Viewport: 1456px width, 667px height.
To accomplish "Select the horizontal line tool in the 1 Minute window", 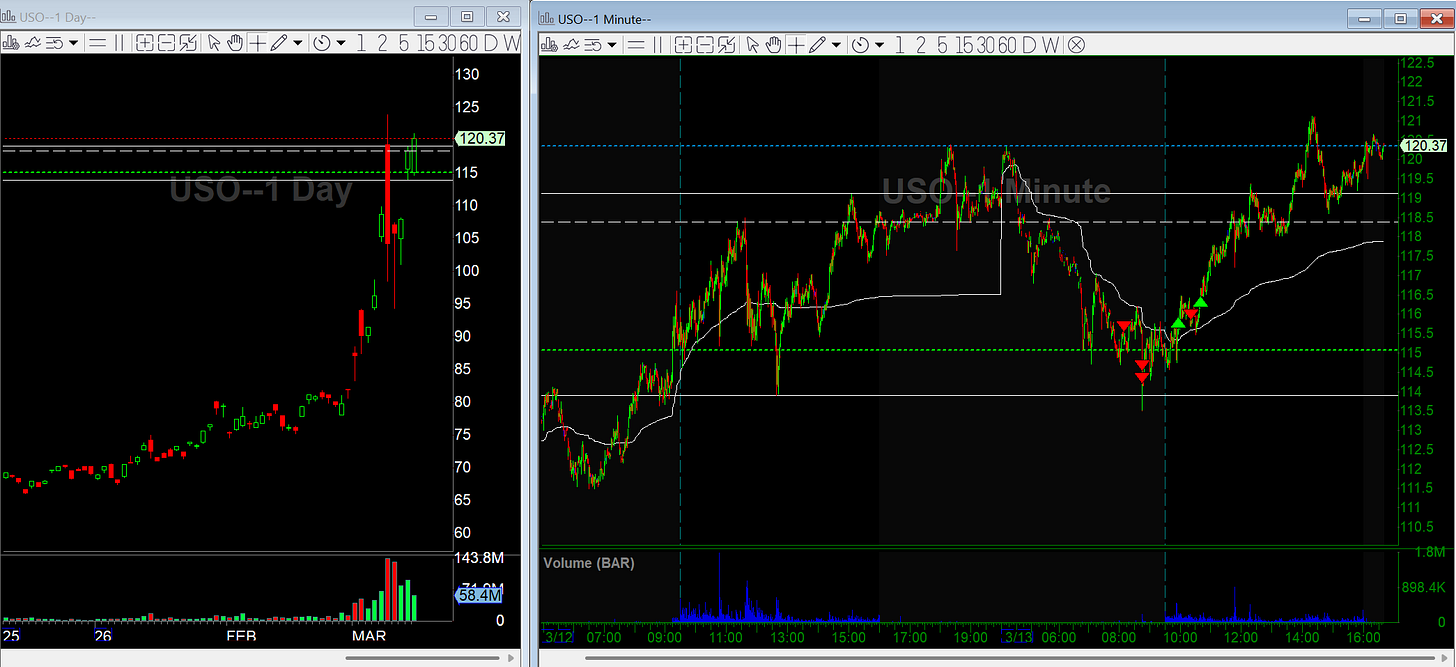I will [636, 43].
